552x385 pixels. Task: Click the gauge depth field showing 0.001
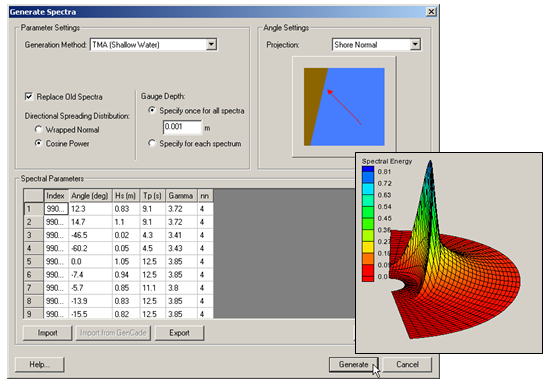point(182,127)
